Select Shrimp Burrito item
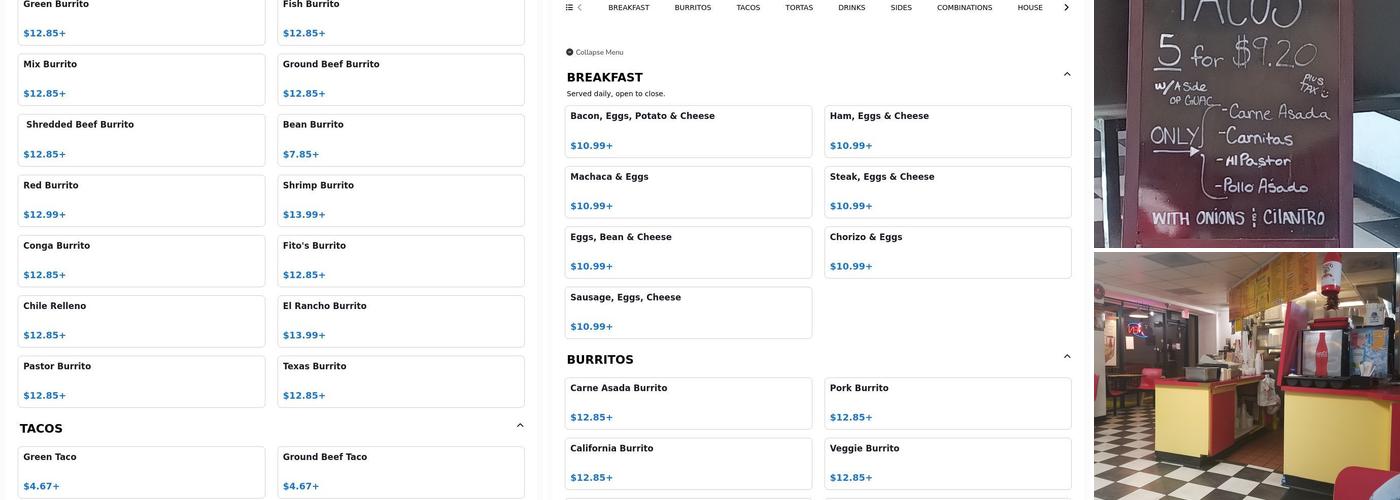Viewport: 1400px width, 500px height. [x=401, y=201]
